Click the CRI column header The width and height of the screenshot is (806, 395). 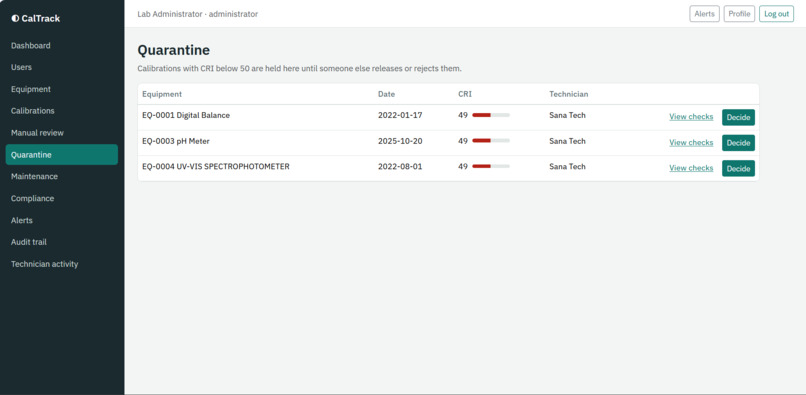pos(465,94)
